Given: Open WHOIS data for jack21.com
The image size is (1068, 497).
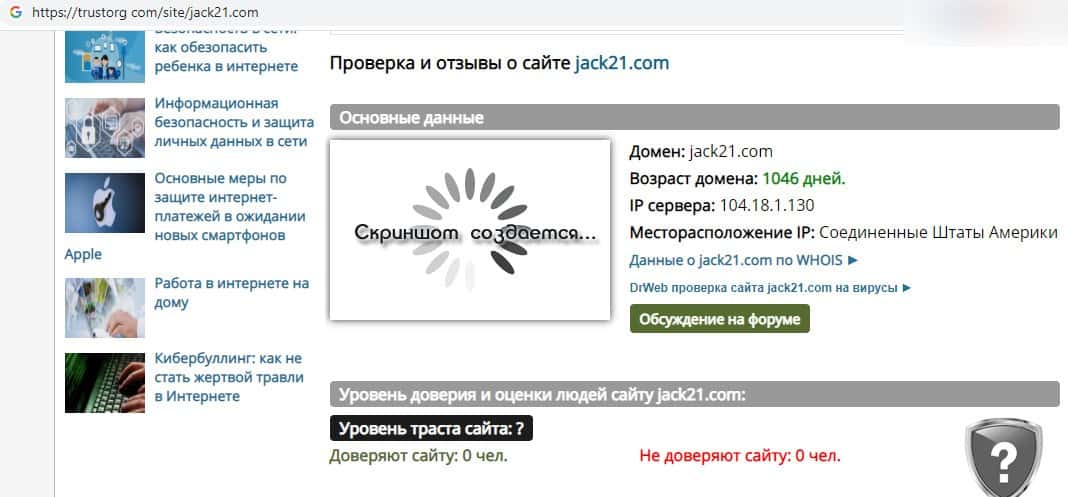Looking at the screenshot, I should click(x=743, y=260).
